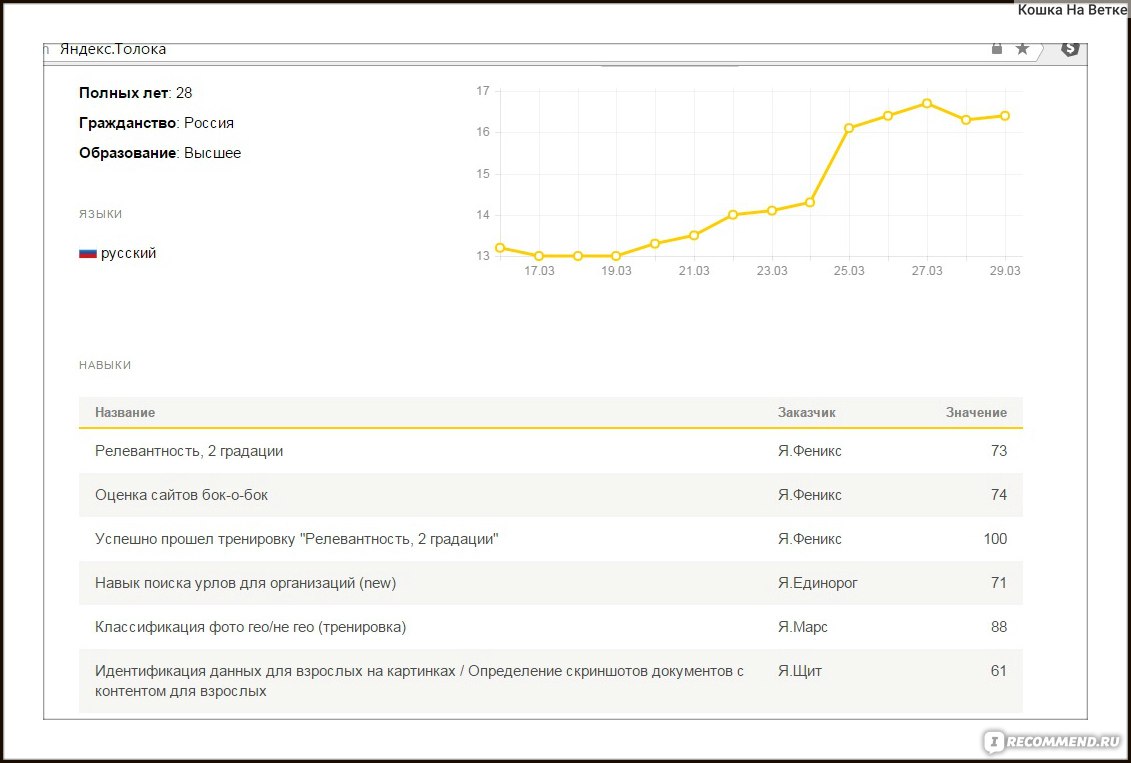Image resolution: width=1131 pixels, height=763 pixels.
Task: Click the Я.Щит customer cell
Action: pyautogui.click(x=799, y=671)
